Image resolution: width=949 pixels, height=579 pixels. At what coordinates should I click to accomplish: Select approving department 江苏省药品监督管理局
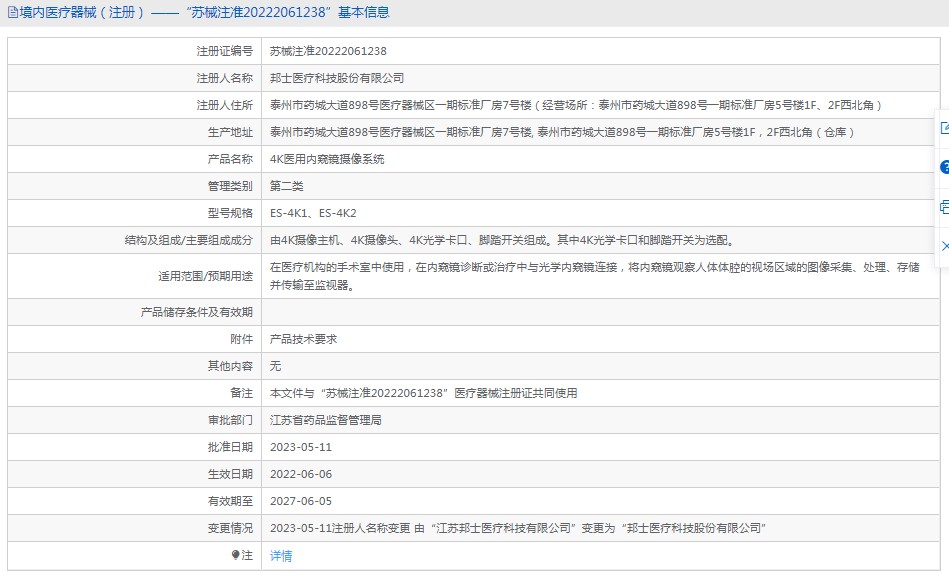tap(326, 420)
